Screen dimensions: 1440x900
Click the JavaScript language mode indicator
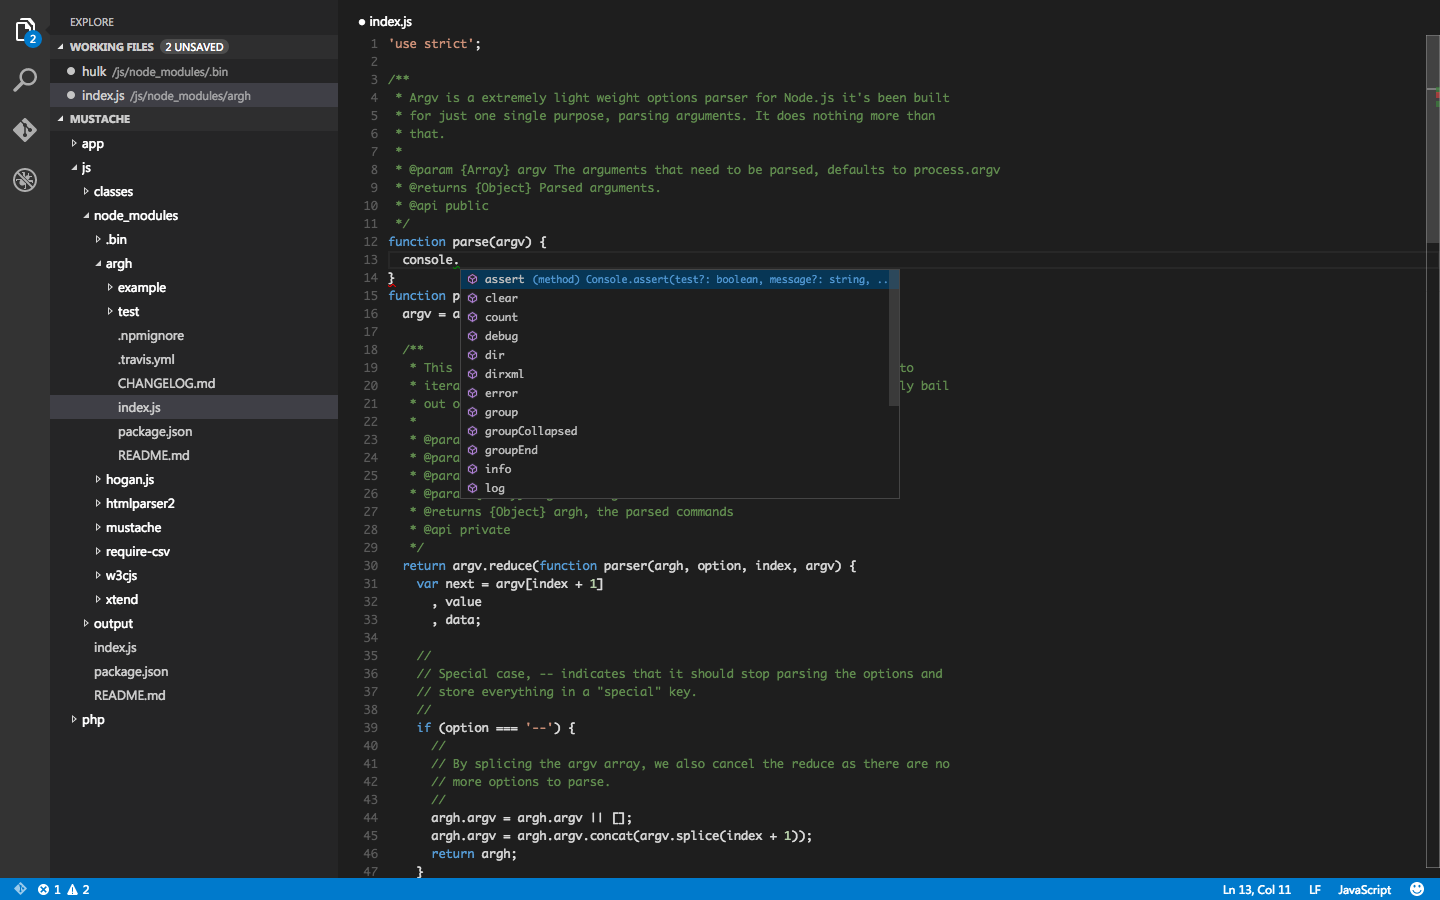[x=1364, y=889]
